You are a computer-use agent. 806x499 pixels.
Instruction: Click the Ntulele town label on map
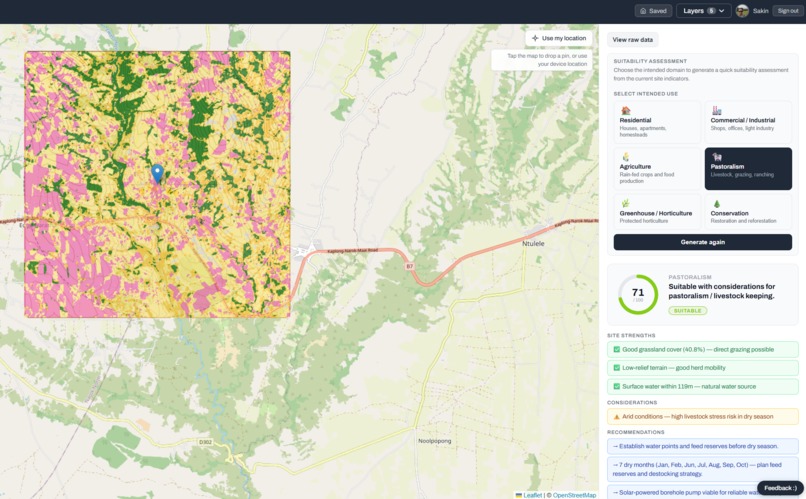point(533,244)
